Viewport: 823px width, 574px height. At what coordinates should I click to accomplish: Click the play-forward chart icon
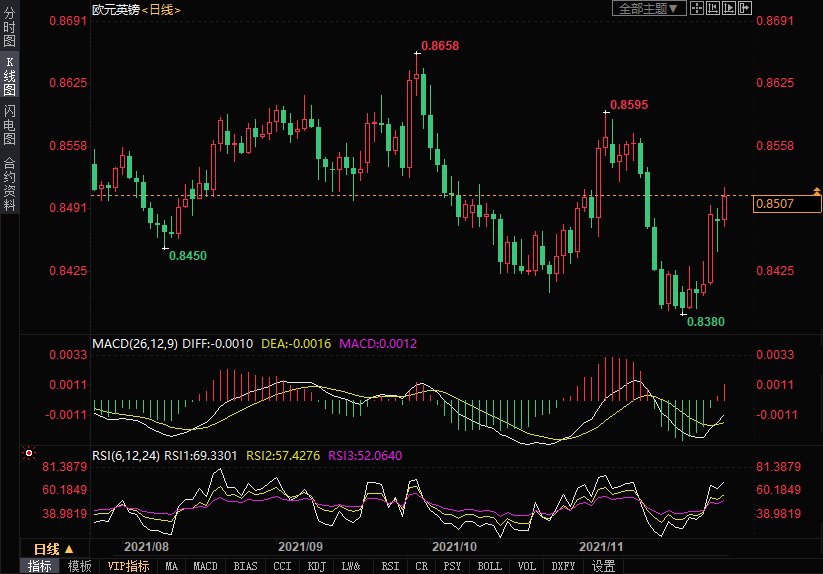pos(728,8)
